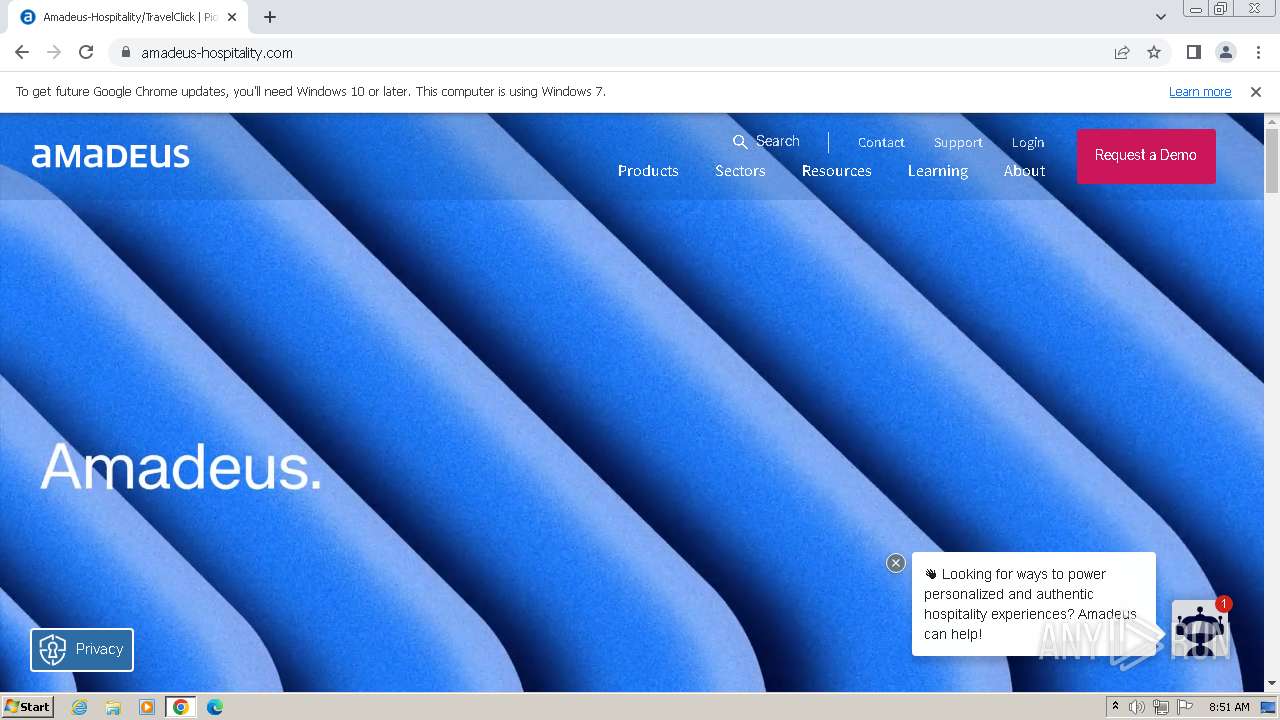Click the Amadeus. hero heading
The image size is (1280, 720).
(181, 467)
